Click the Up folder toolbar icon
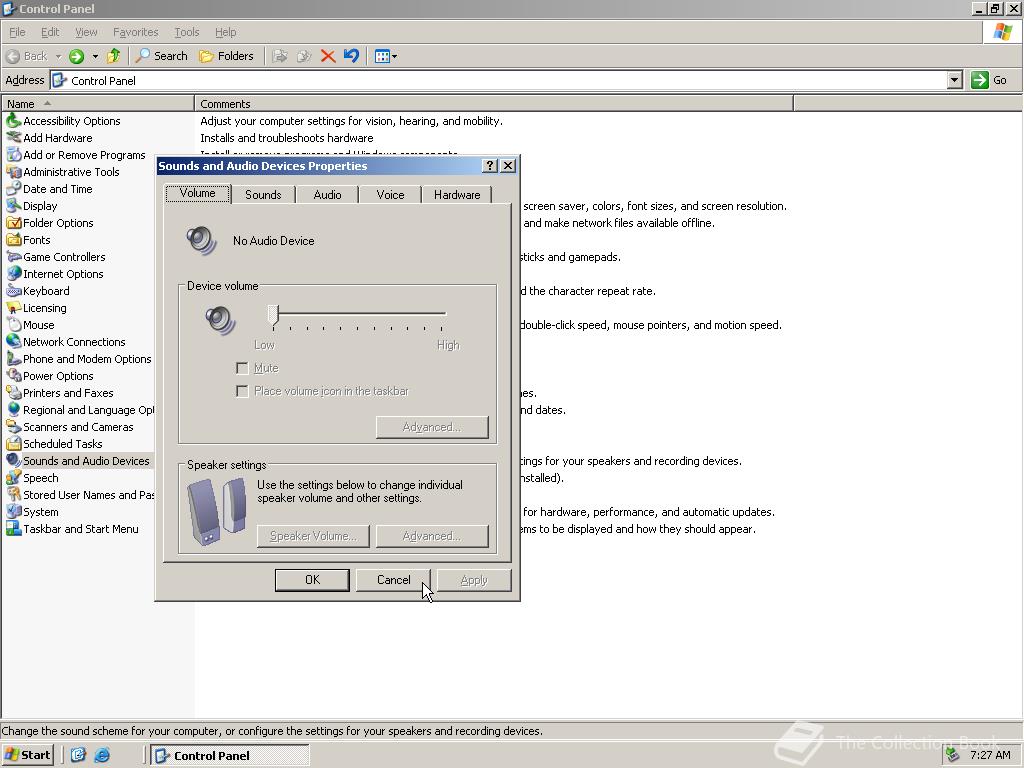This screenshot has height=768, width=1024. pos(114,56)
